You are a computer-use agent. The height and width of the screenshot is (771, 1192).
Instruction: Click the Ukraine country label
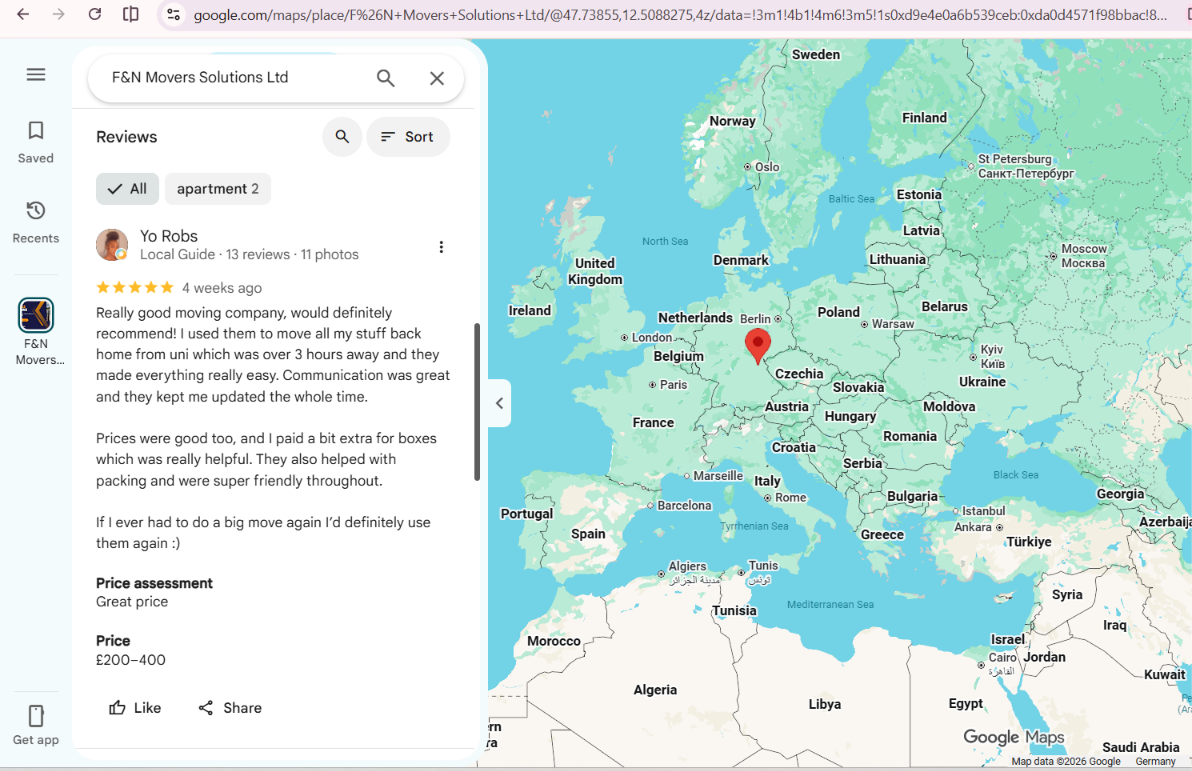click(x=982, y=382)
